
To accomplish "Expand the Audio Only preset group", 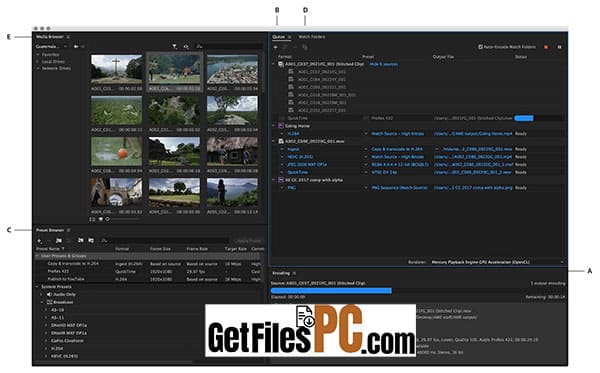I will click(x=42, y=294).
